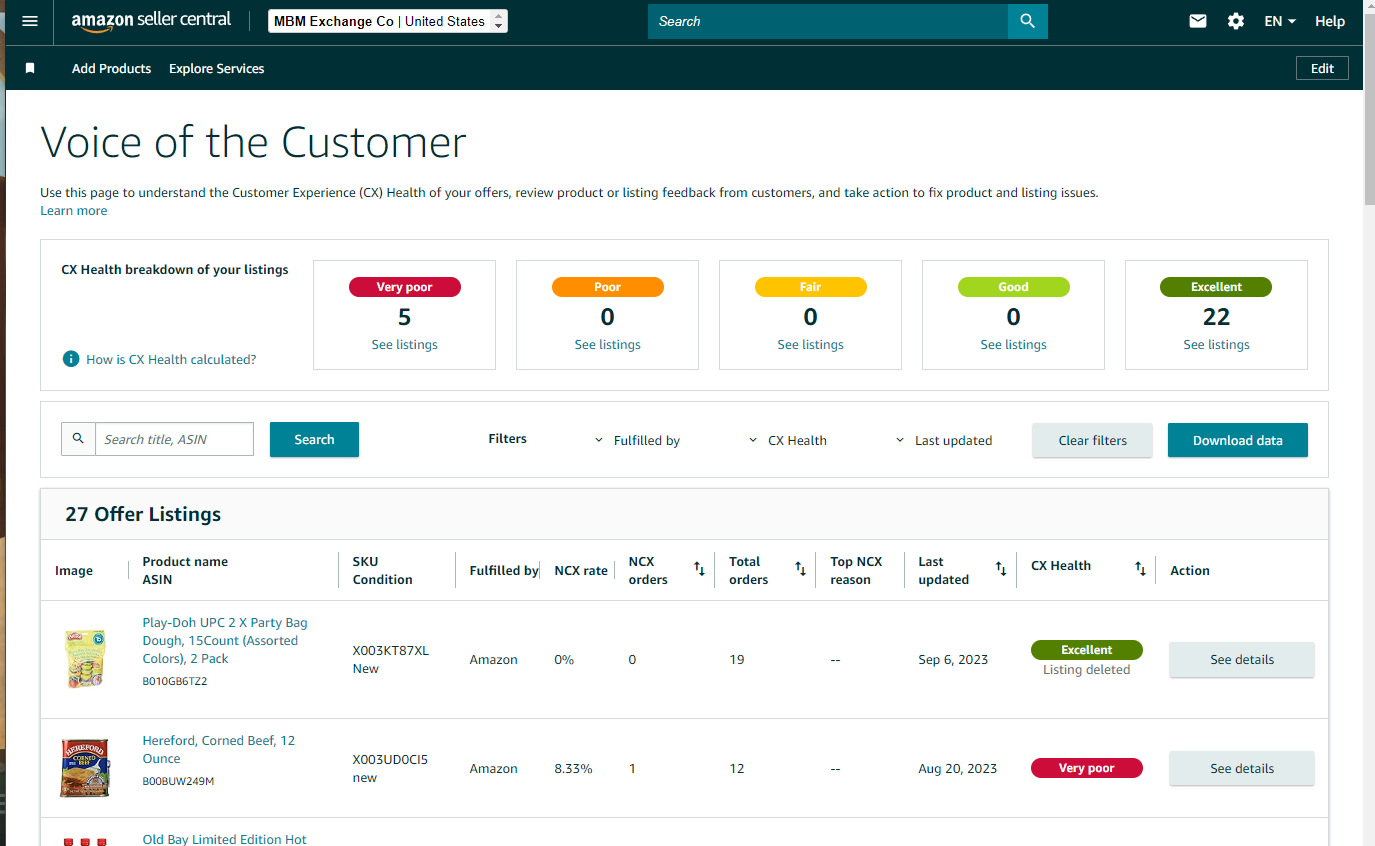
Task: Open the messages envelope icon
Action: [x=1198, y=21]
